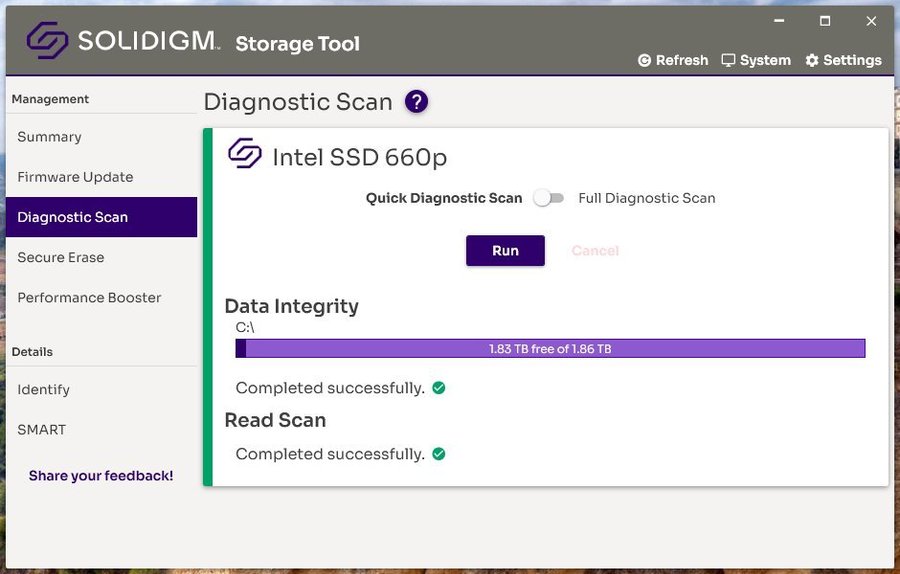Select the Quick Diagnostic Scan label

point(444,198)
